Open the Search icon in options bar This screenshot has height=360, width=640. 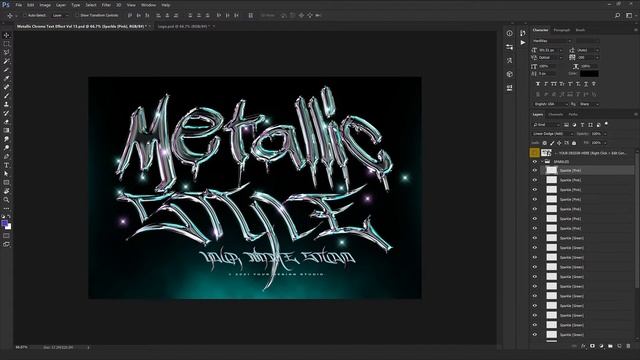tap(618, 16)
